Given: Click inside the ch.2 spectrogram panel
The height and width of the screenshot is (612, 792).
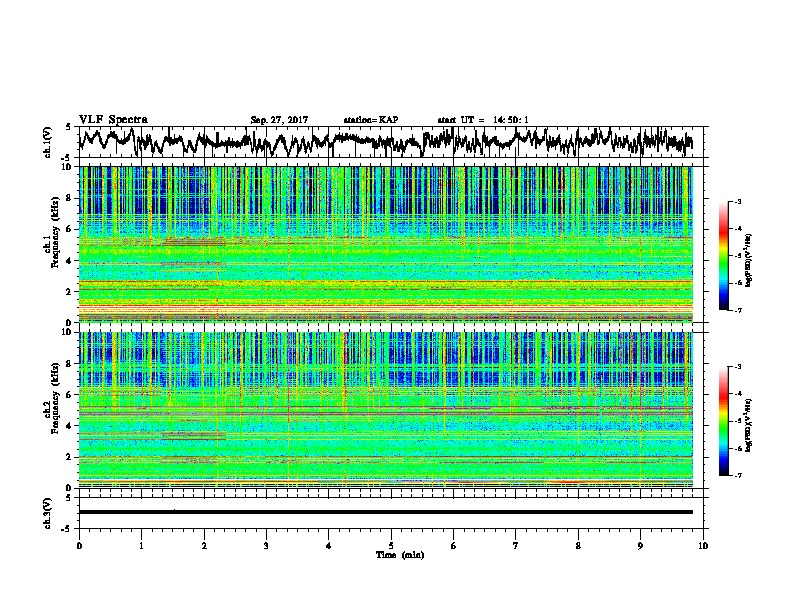Looking at the screenshot, I should pyautogui.click(x=385, y=410).
